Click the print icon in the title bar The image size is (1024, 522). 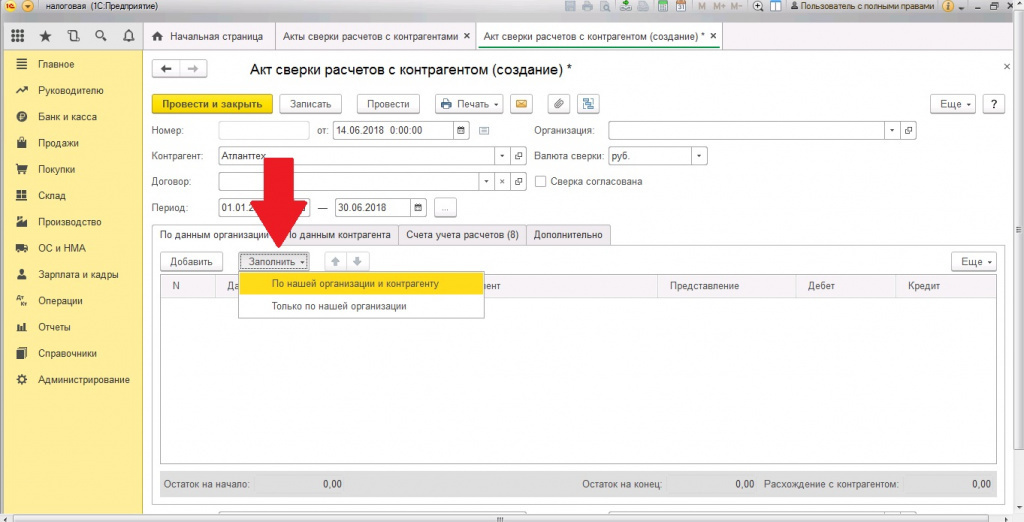pos(587,7)
